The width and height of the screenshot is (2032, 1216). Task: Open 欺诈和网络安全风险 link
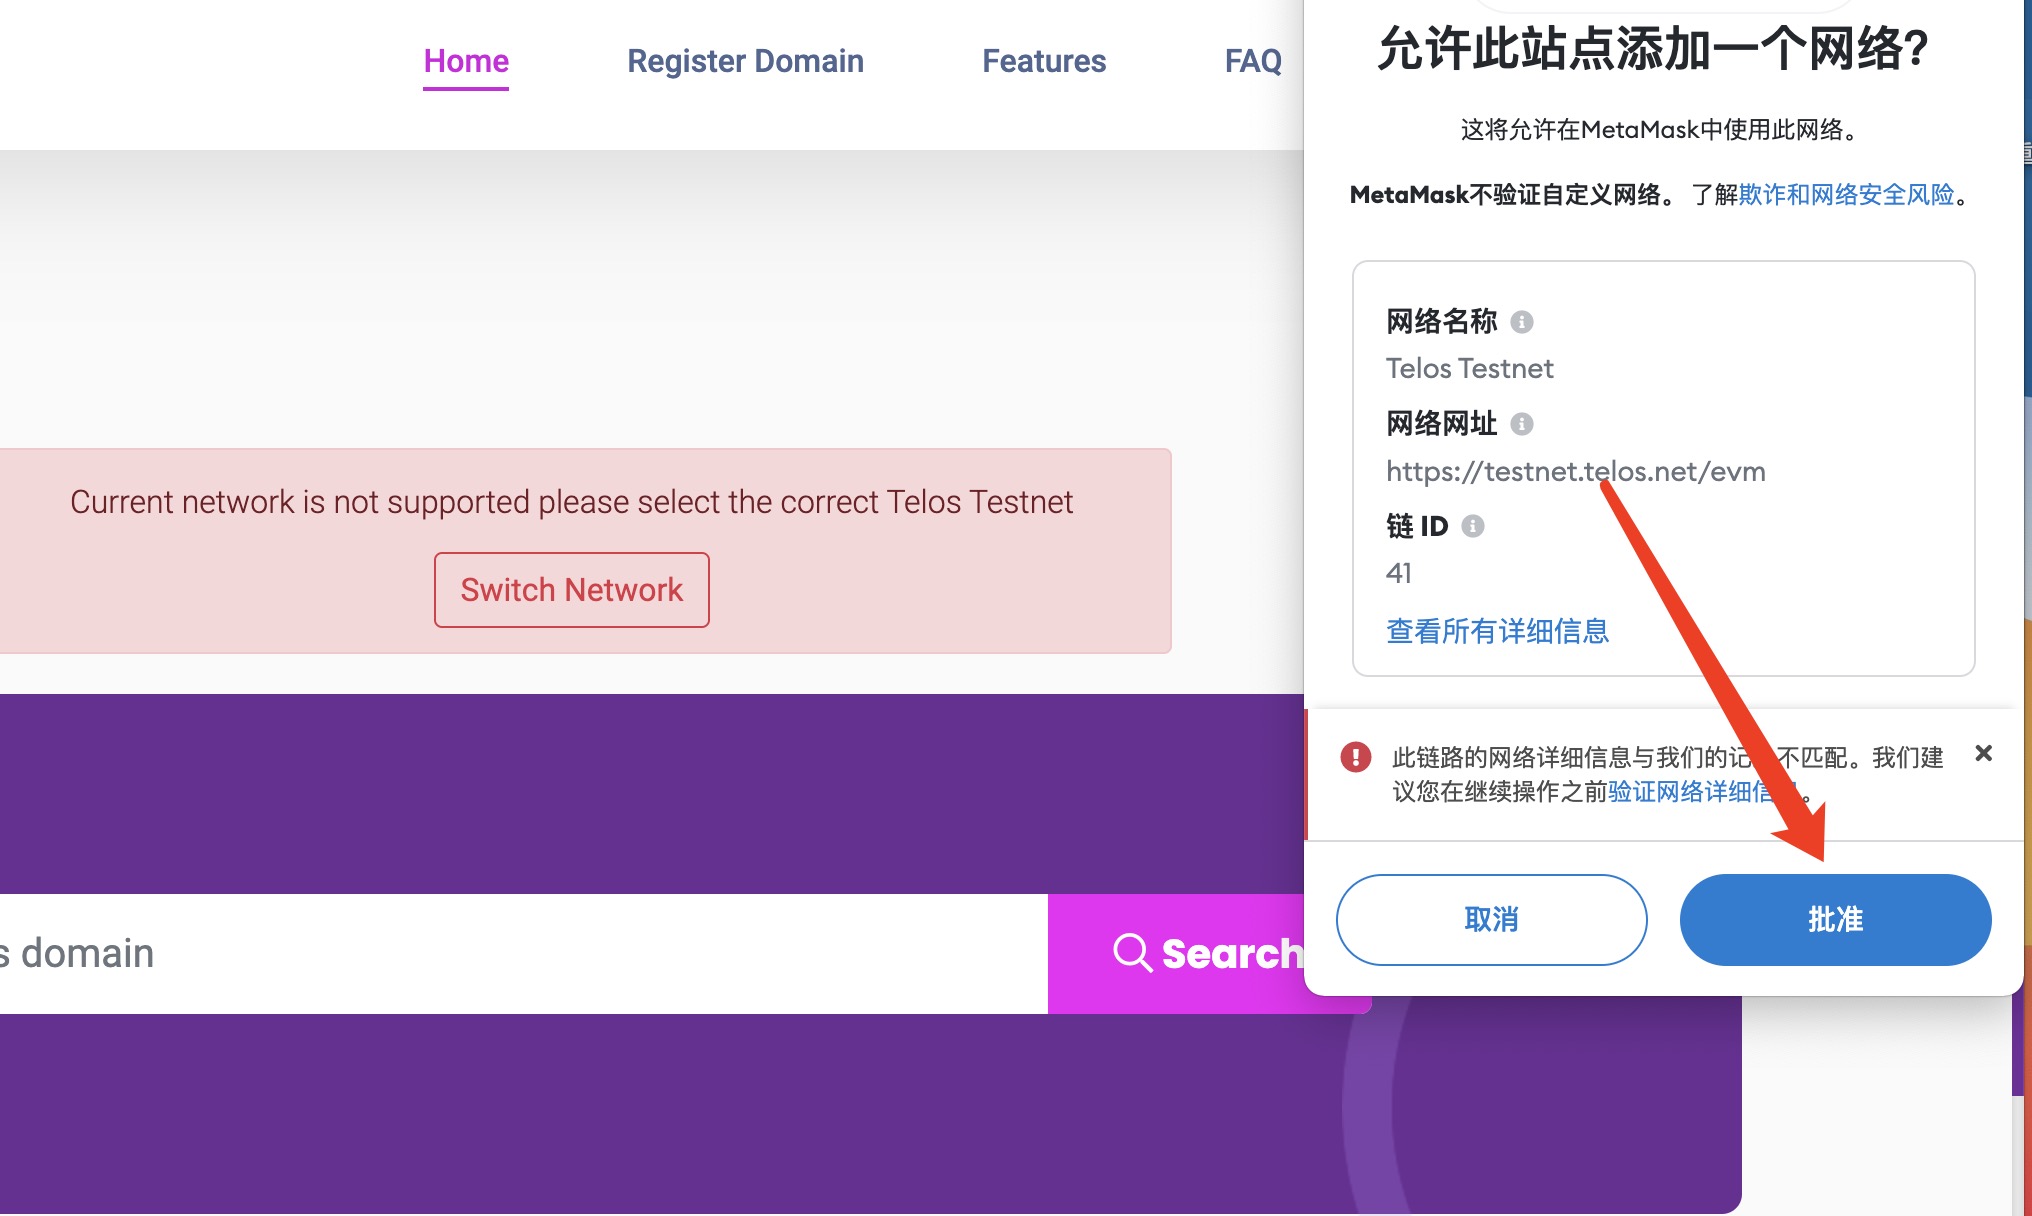click(1846, 195)
